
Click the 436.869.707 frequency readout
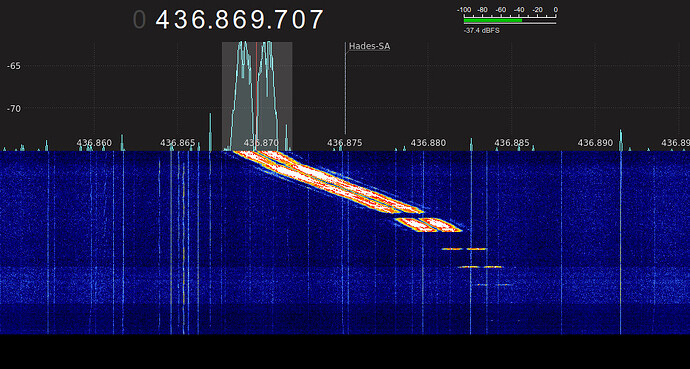(240, 20)
